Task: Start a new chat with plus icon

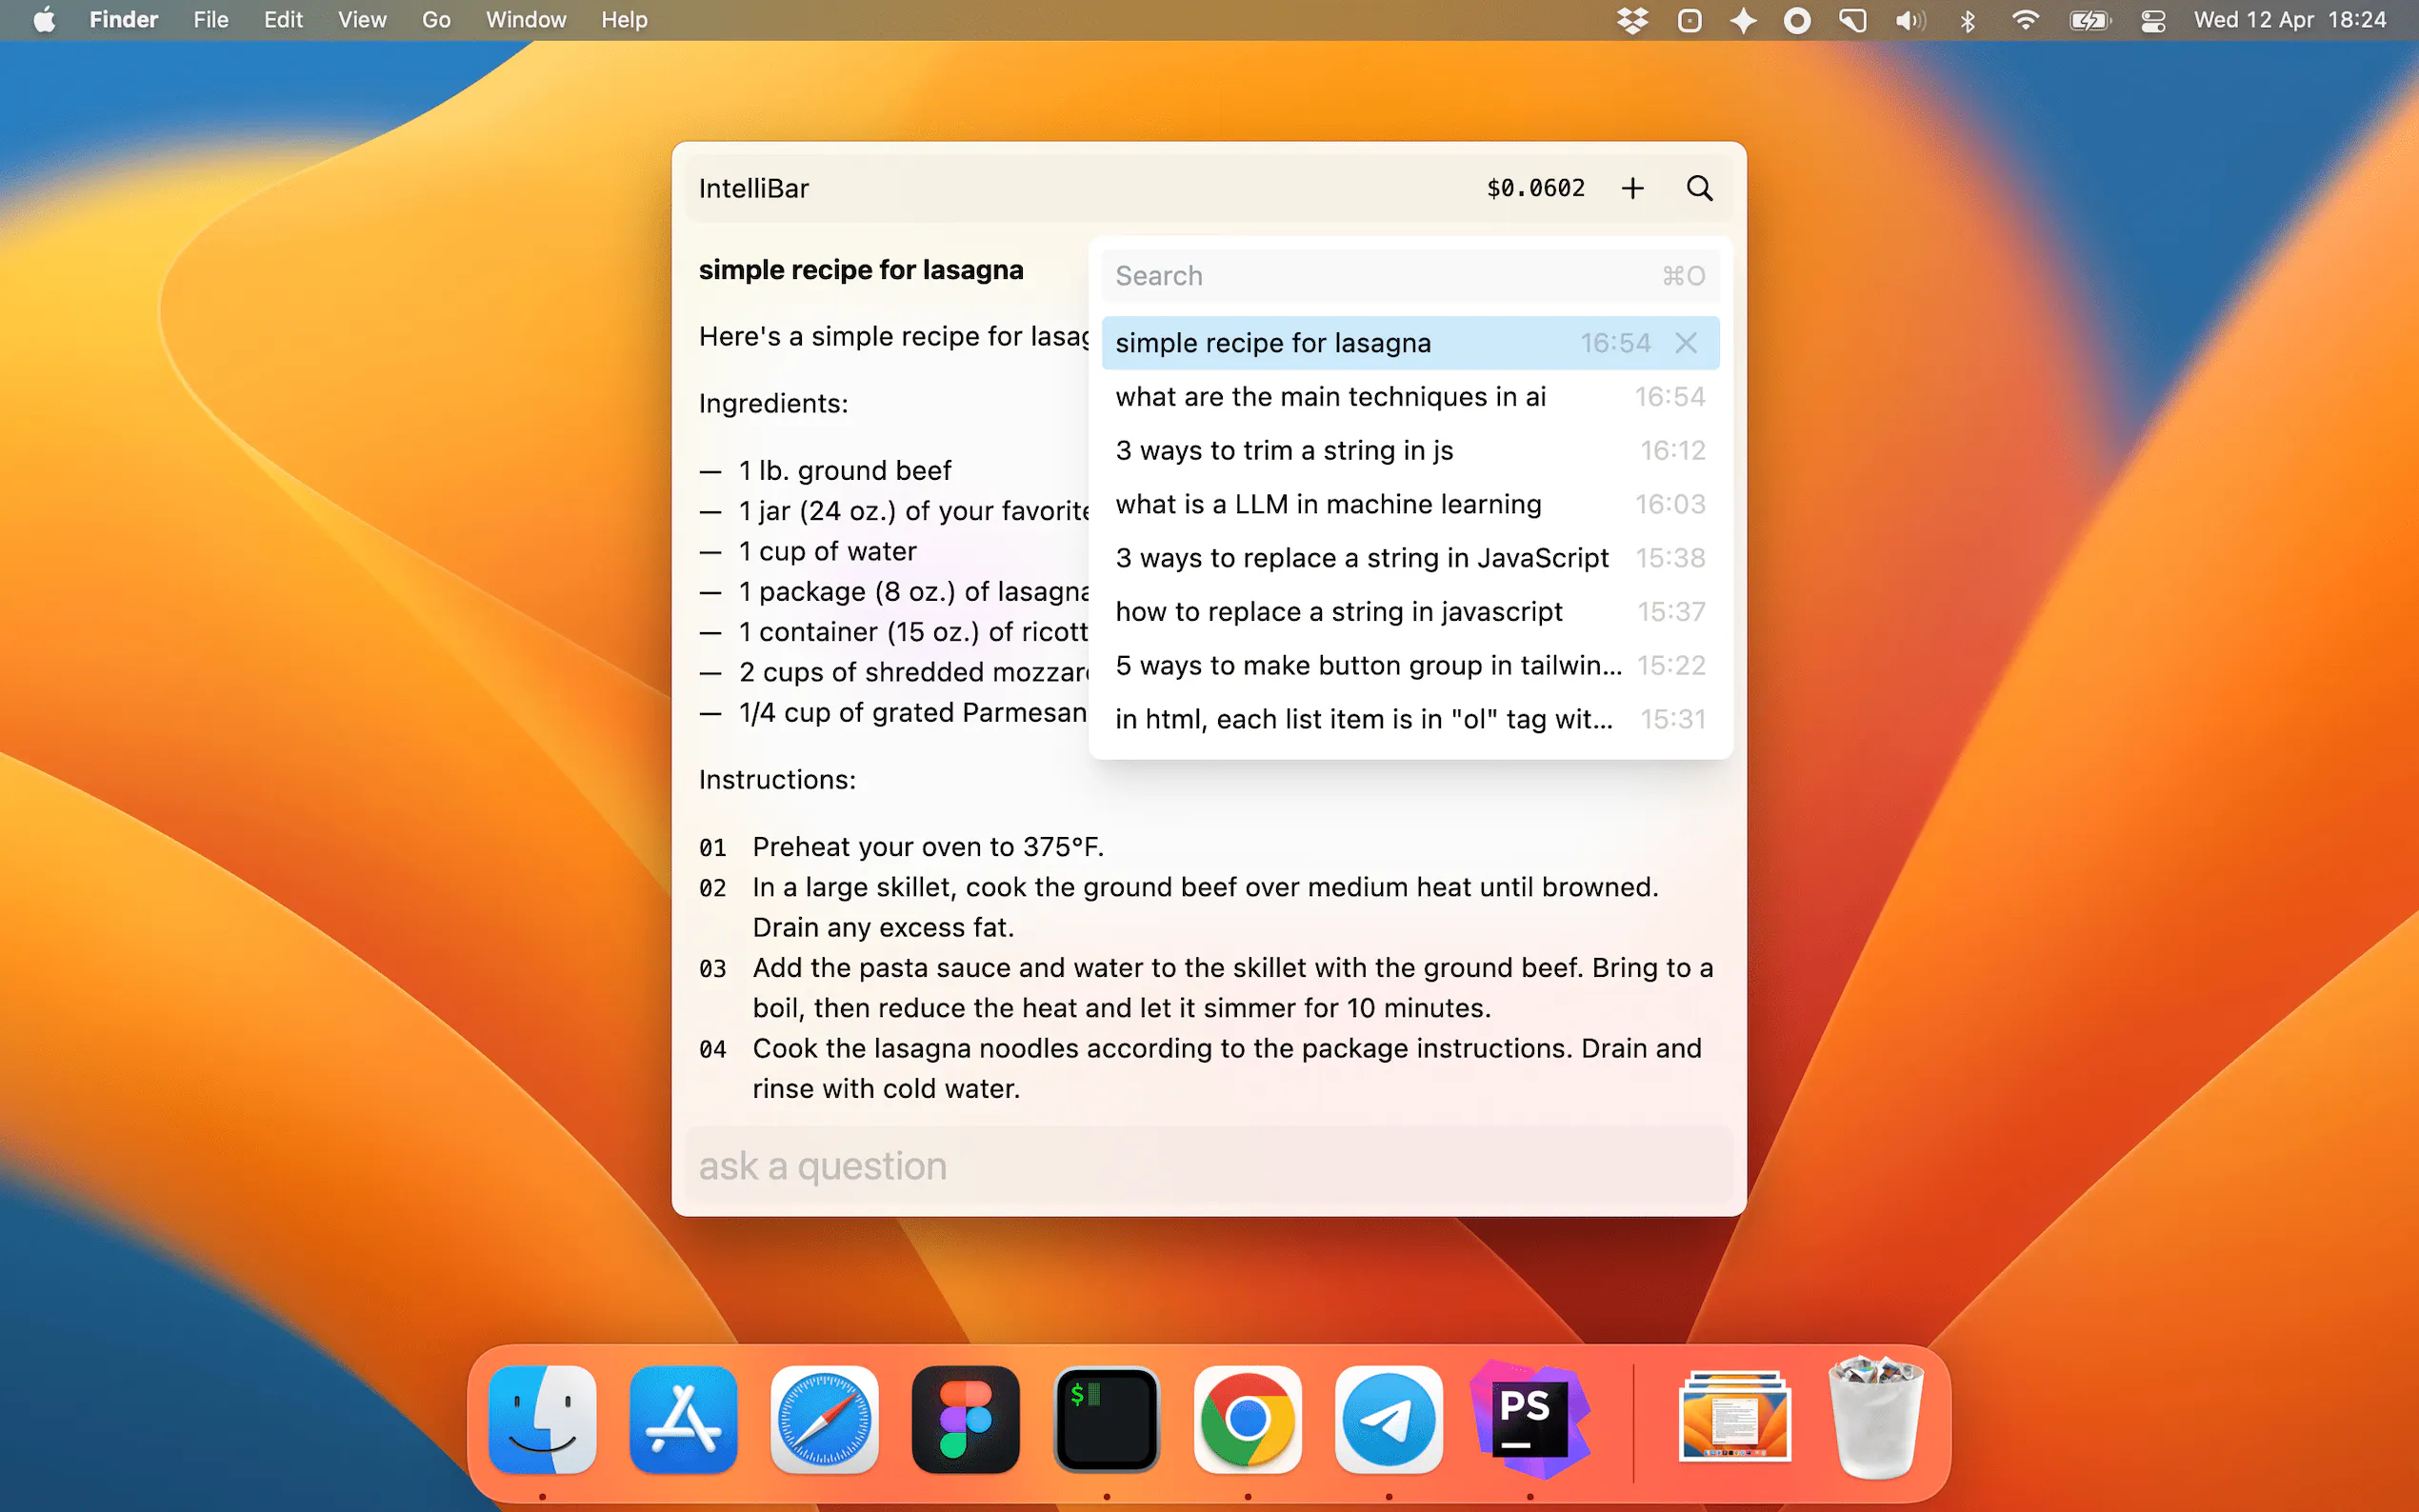Action: pyautogui.click(x=1632, y=188)
